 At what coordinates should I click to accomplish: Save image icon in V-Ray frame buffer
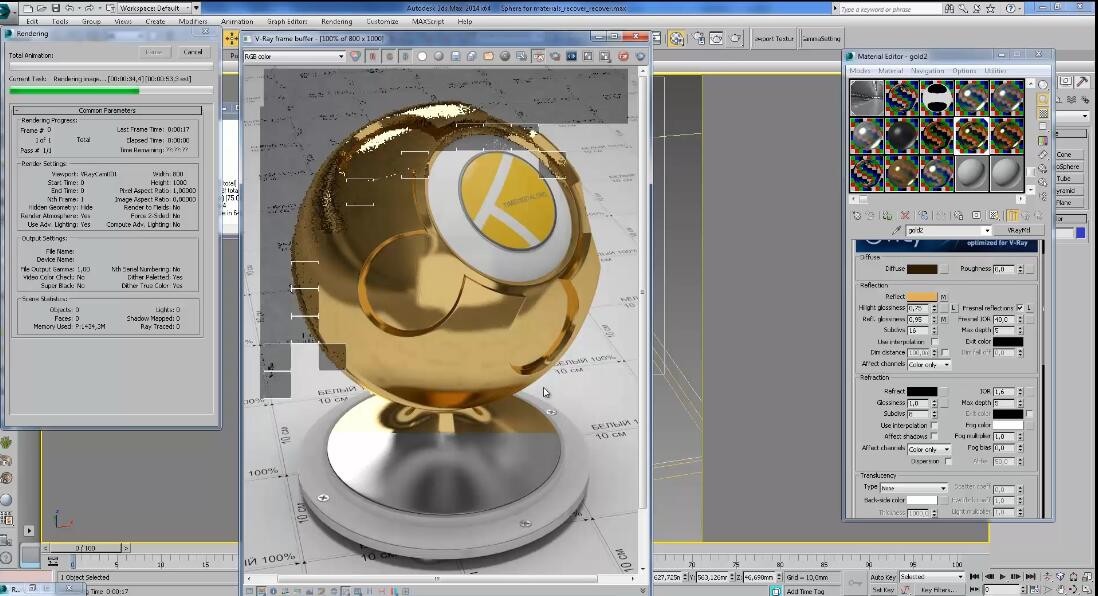pyautogui.click(x=455, y=56)
